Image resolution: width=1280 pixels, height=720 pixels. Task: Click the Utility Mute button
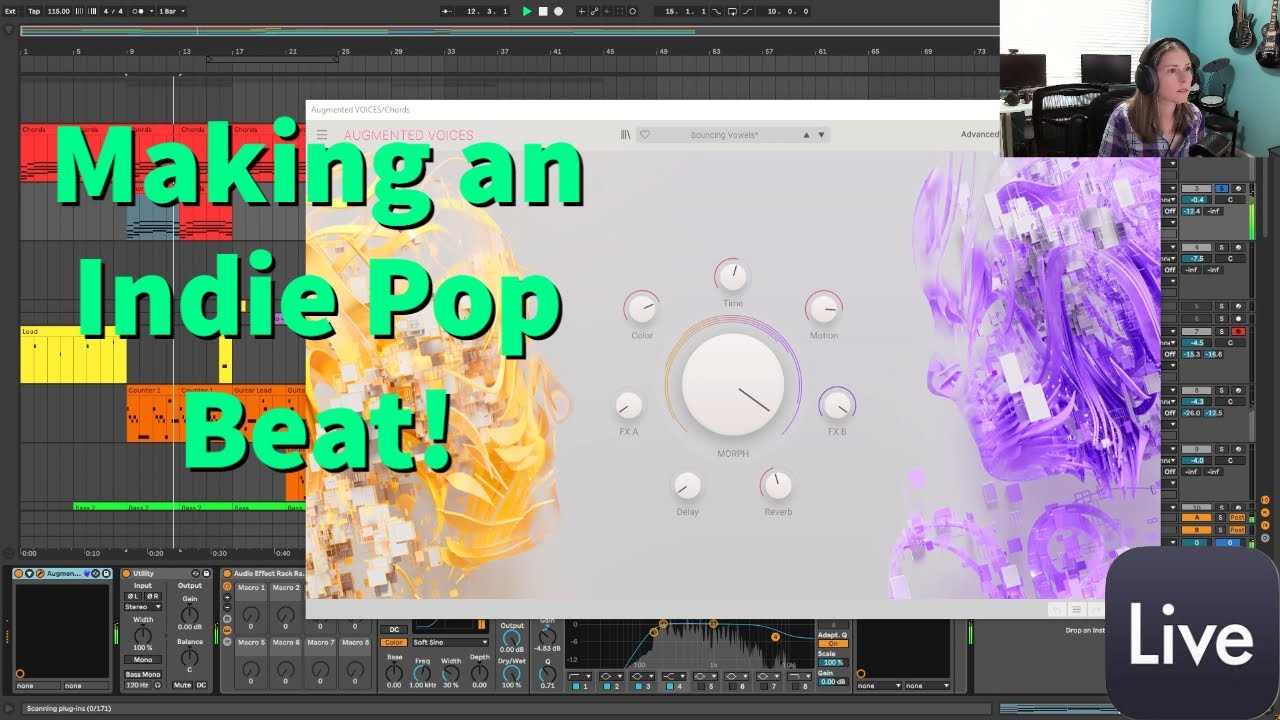[181, 685]
